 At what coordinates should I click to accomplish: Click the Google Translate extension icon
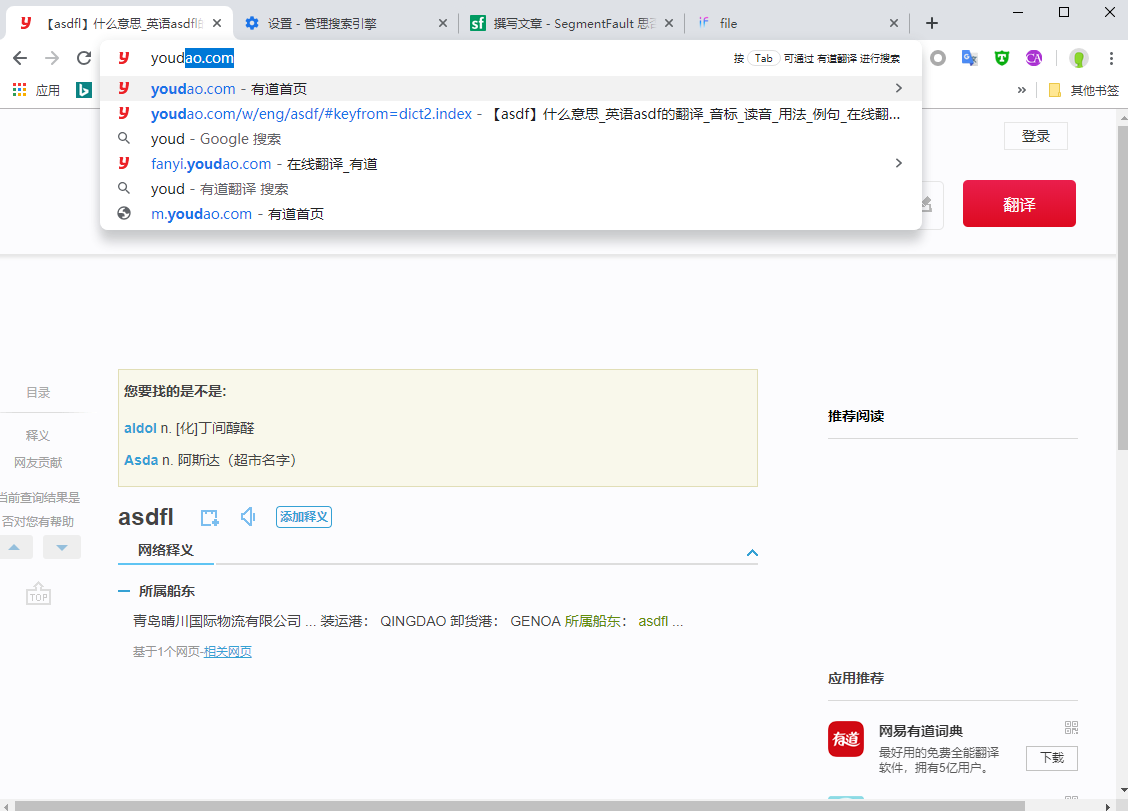(x=969, y=58)
